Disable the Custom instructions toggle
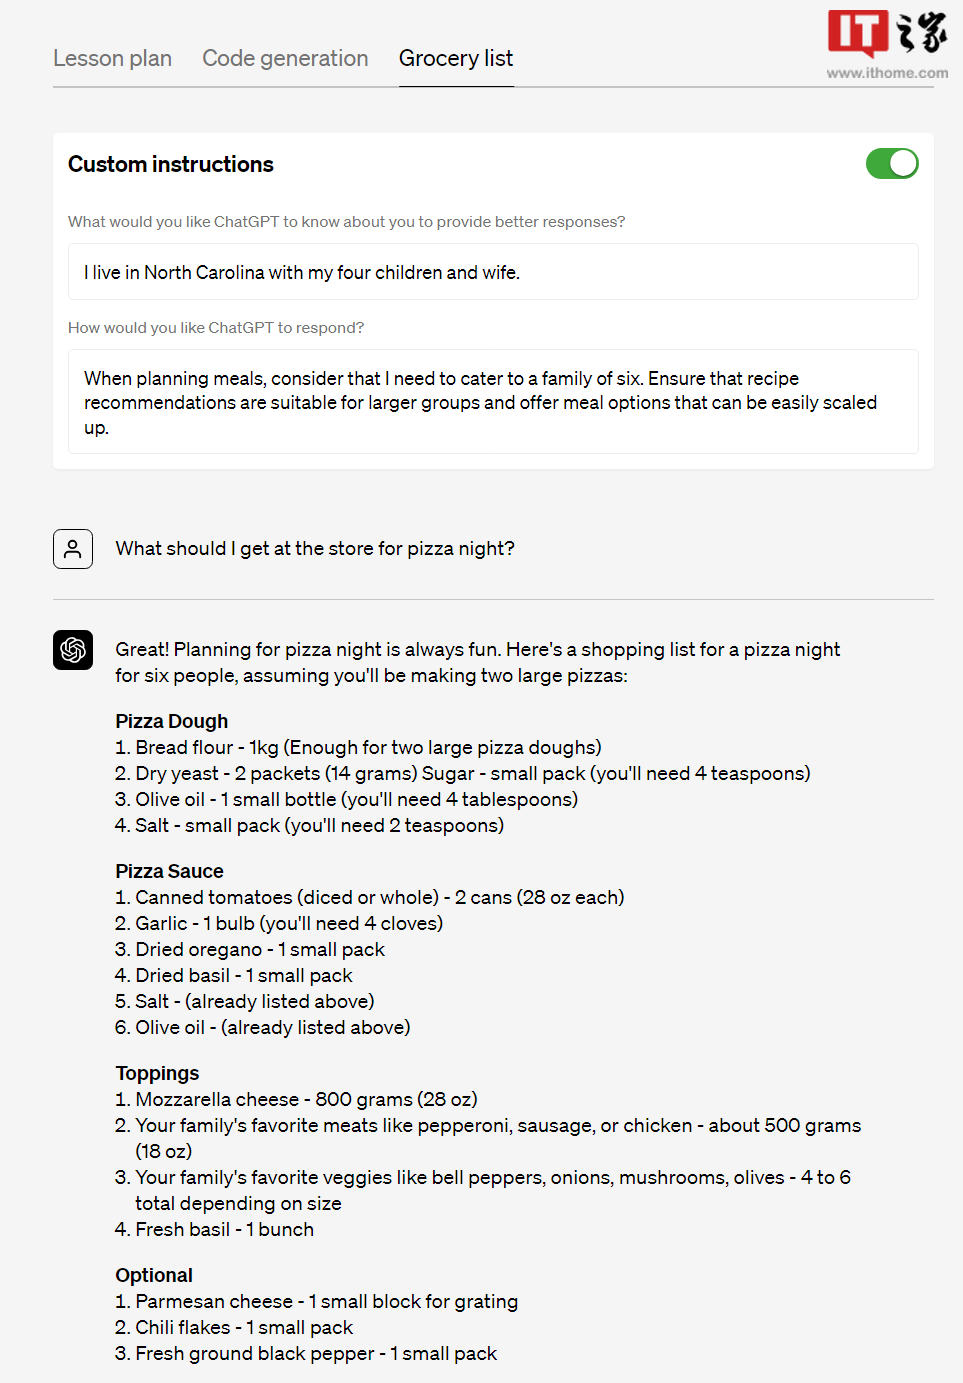This screenshot has height=1383, width=963. pos(892,164)
